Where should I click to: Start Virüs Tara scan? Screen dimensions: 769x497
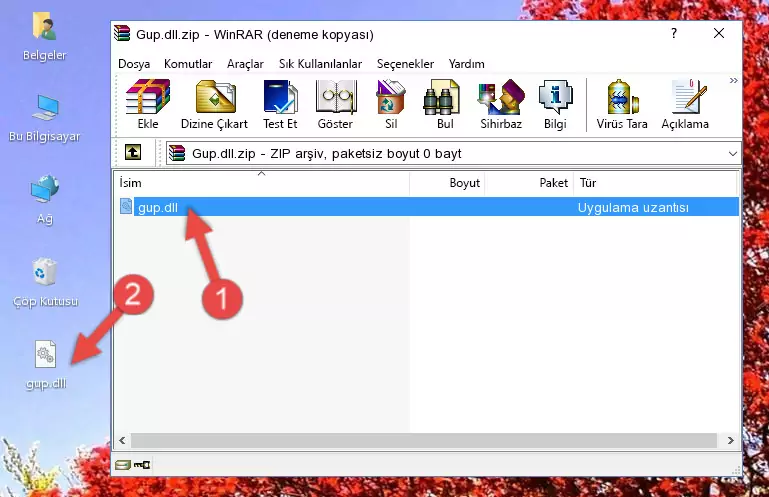[x=622, y=104]
